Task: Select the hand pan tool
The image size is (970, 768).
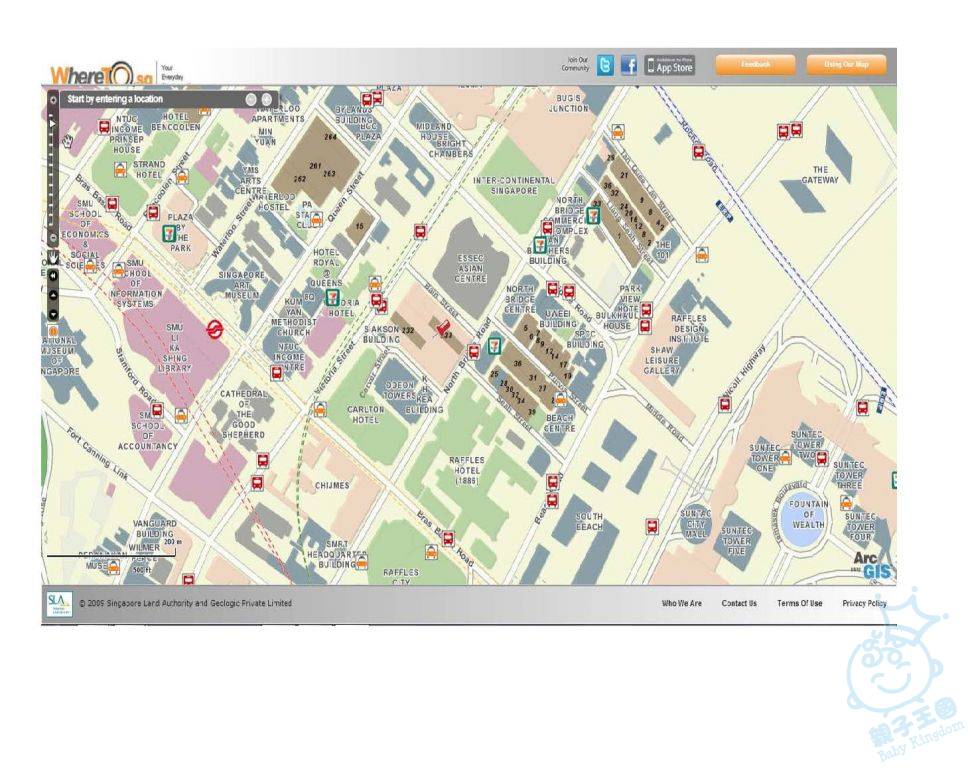Action: [x=53, y=257]
